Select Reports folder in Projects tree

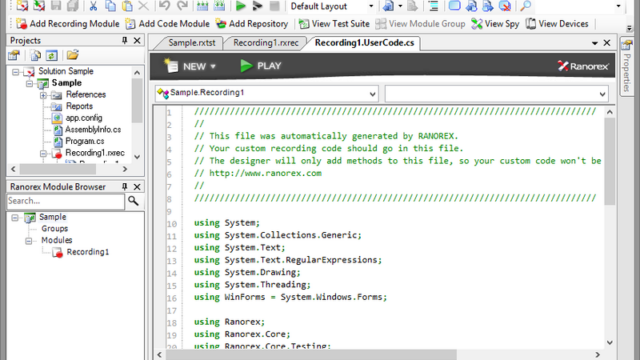[79, 106]
